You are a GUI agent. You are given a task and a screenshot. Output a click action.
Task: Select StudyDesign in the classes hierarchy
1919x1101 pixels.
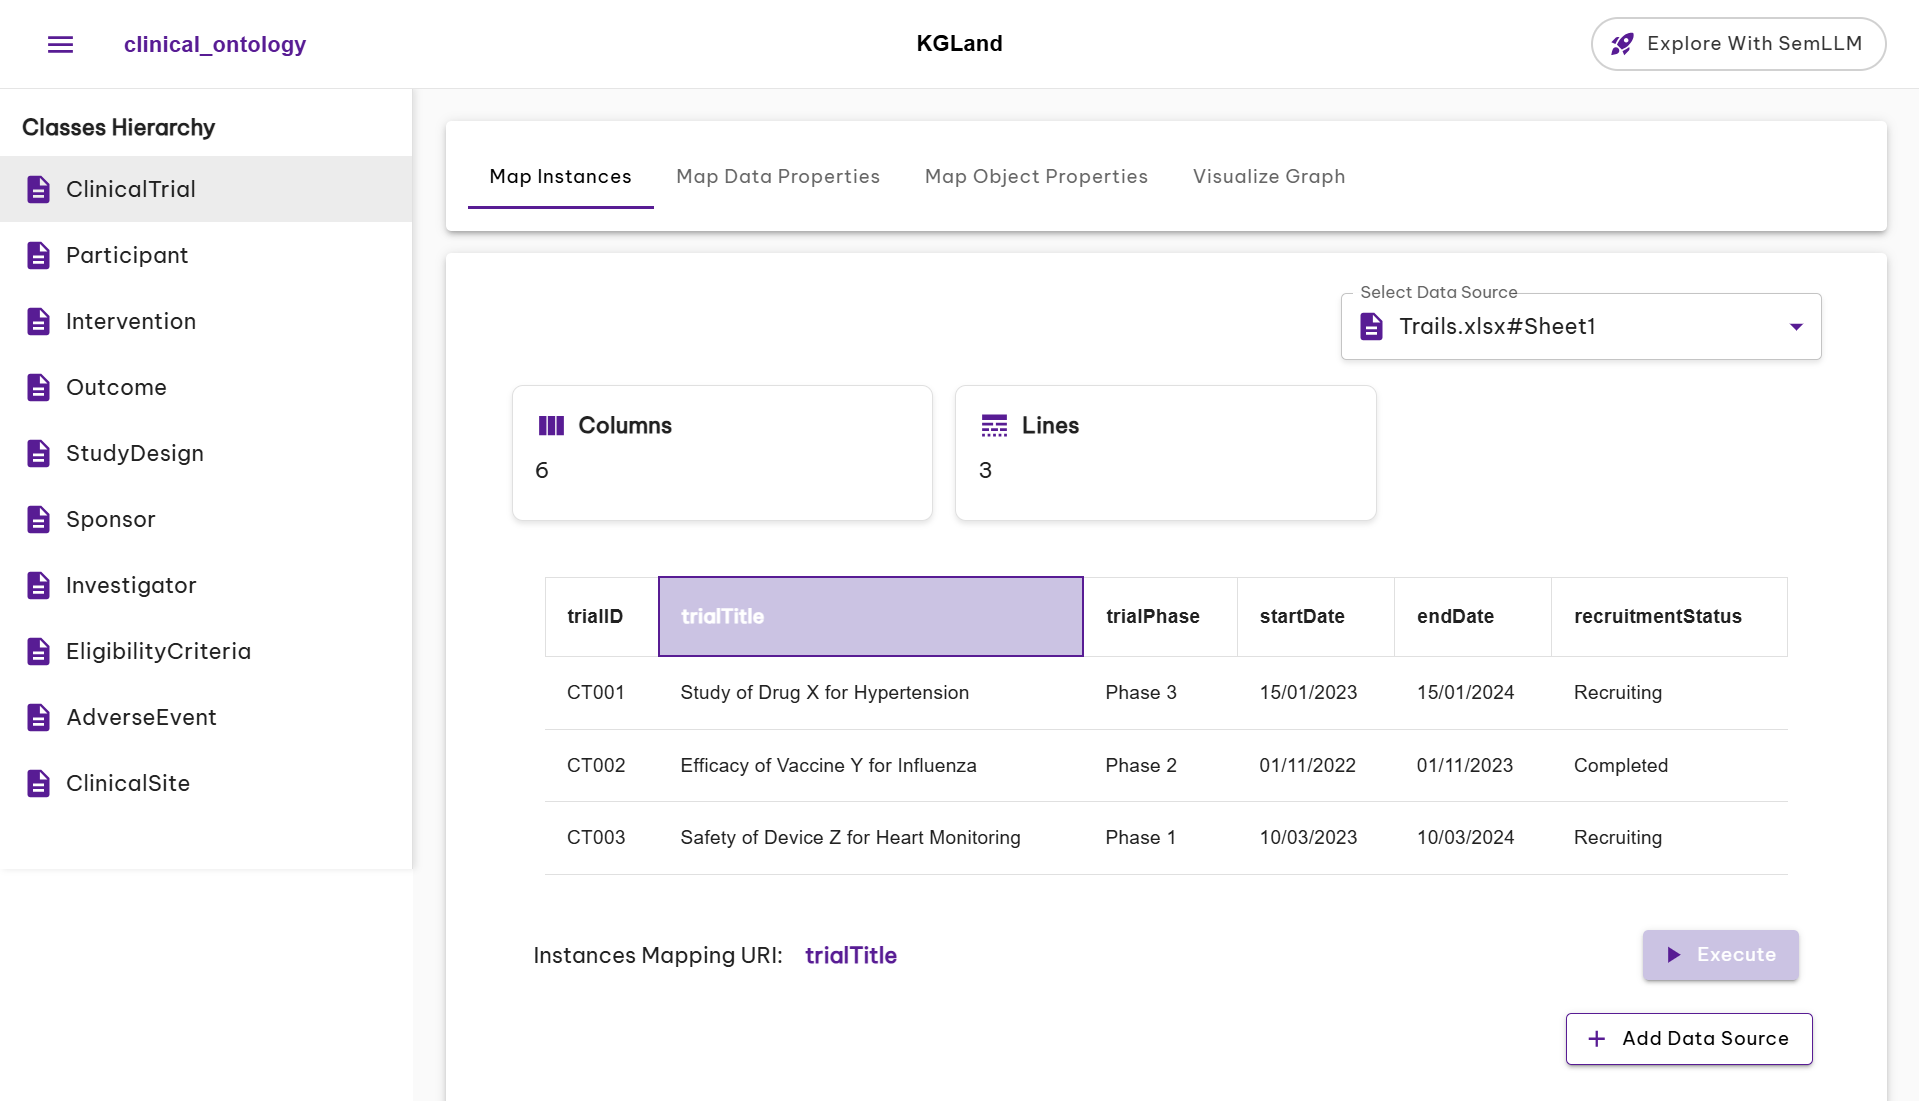135,454
